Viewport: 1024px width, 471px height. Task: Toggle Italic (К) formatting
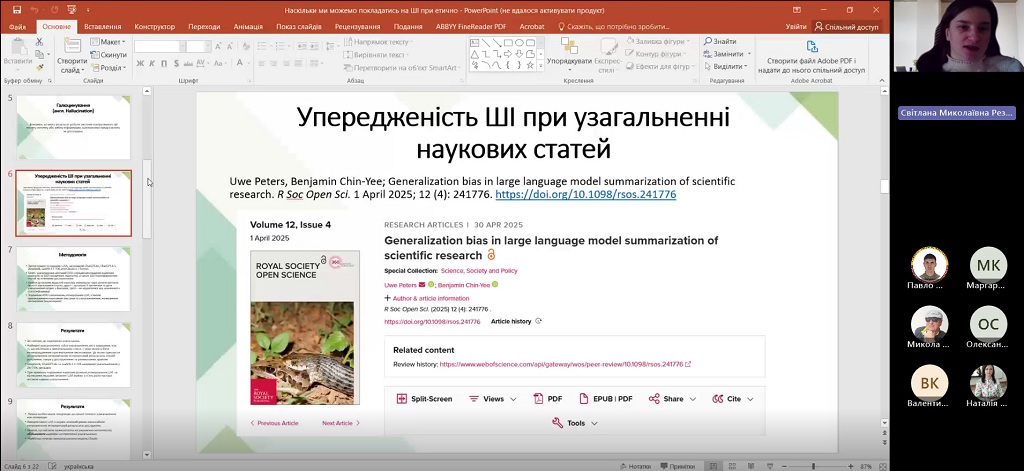(152, 65)
